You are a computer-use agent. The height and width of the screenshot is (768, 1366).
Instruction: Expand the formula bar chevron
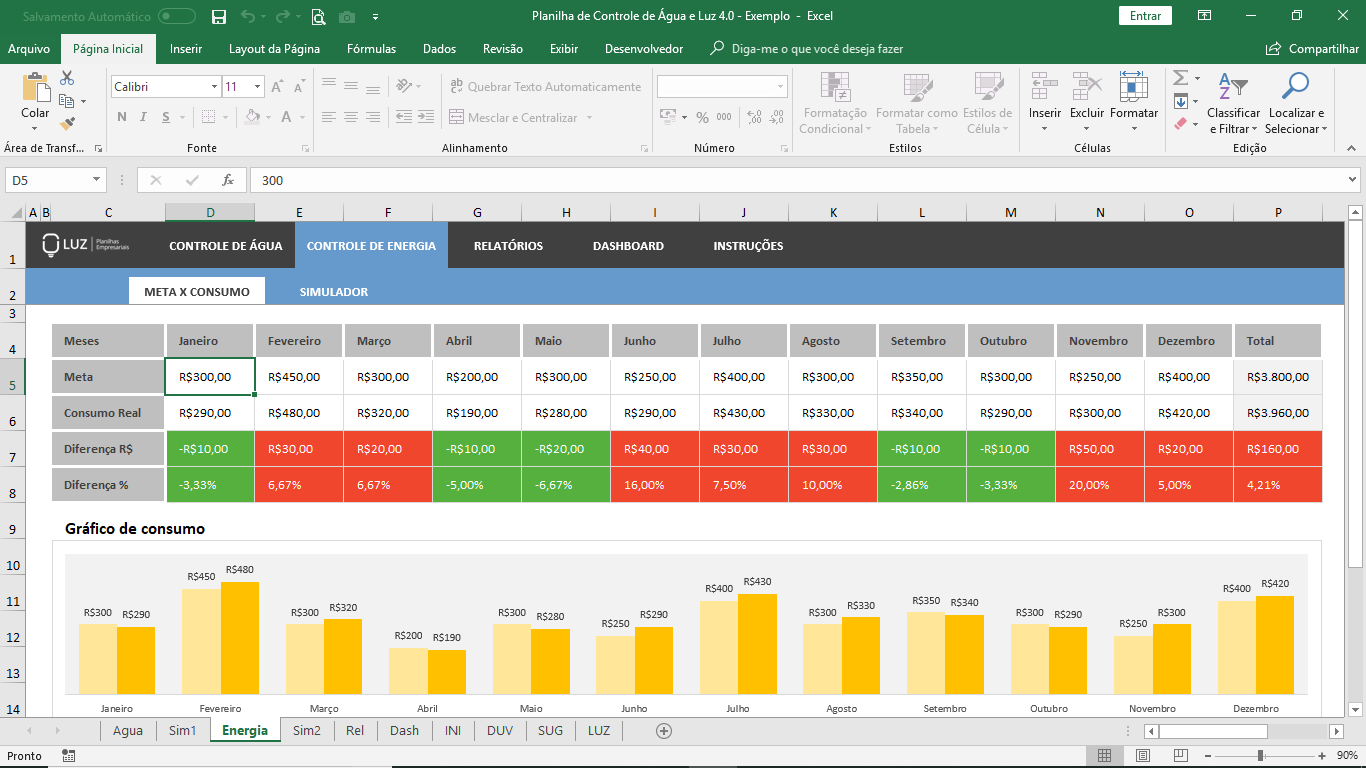1352,180
